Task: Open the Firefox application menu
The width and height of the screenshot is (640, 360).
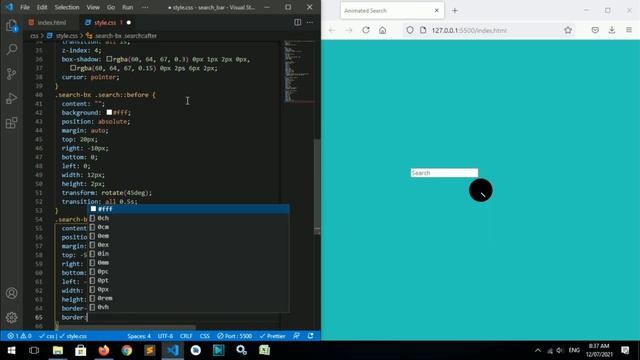Action: pyautogui.click(x=629, y=30)
